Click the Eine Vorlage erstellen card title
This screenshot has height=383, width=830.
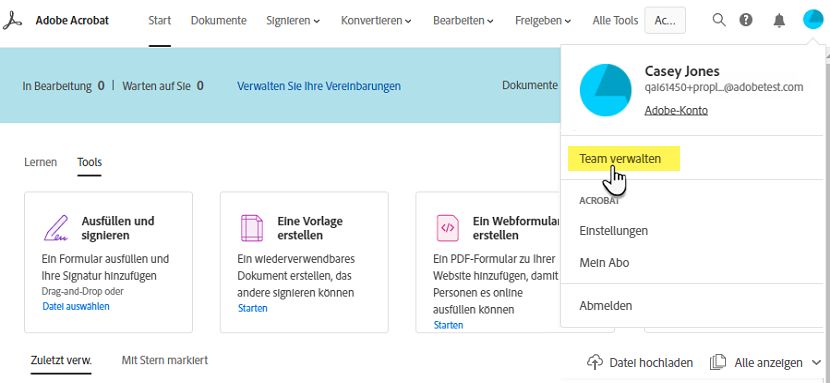point(310,228)
